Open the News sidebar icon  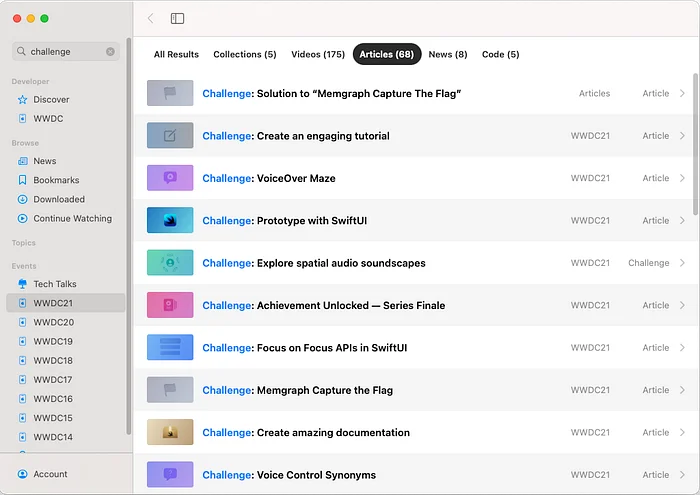[23, 161]
